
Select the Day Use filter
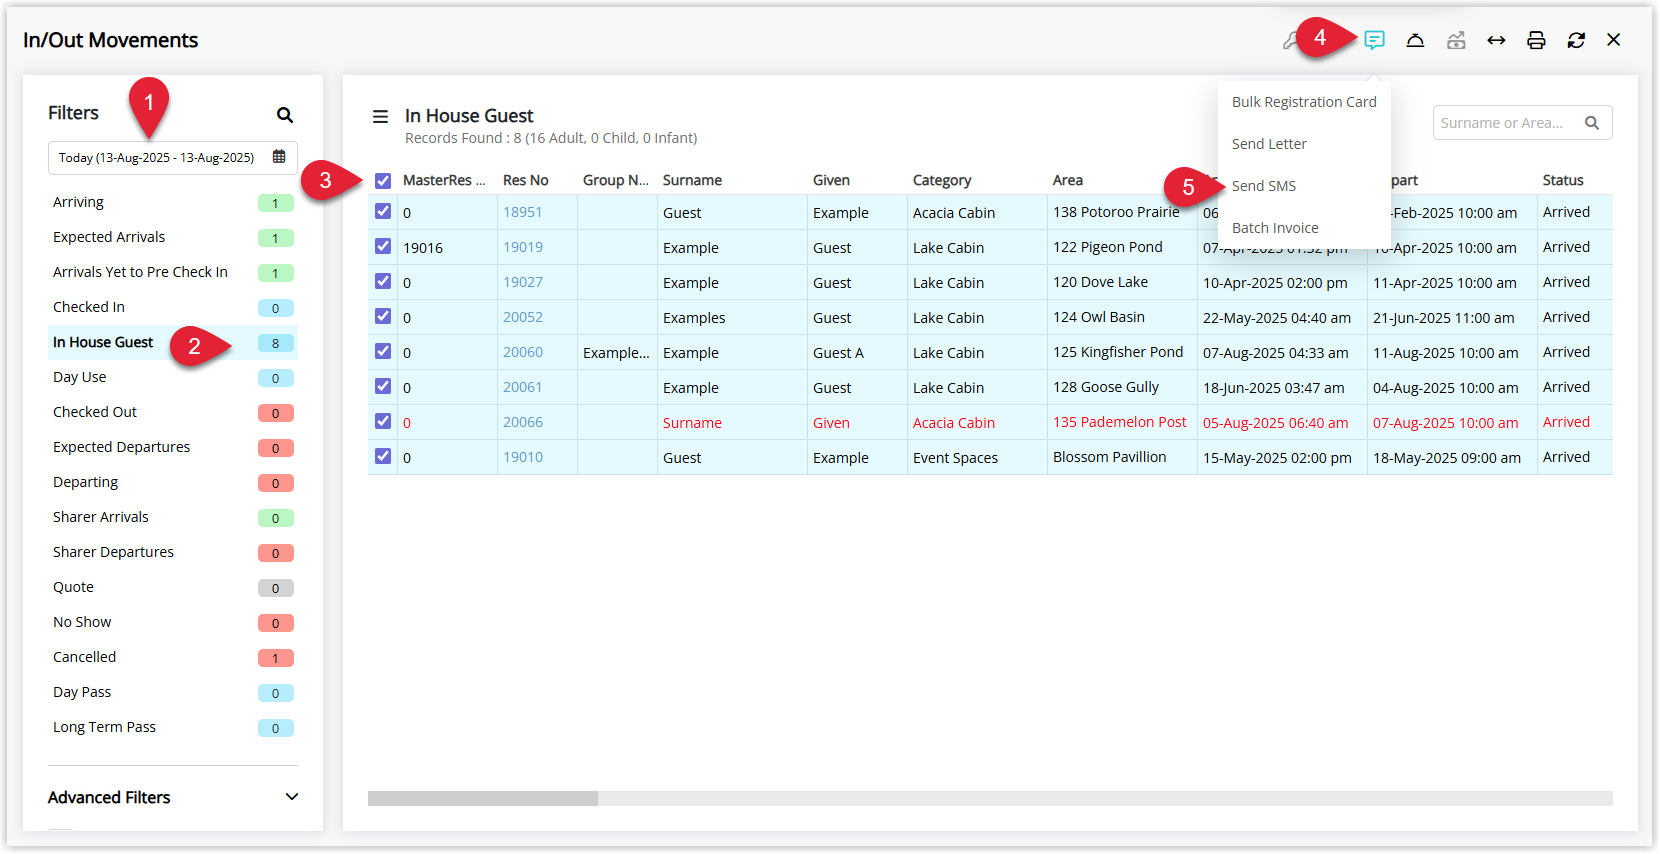coord(173,377)
